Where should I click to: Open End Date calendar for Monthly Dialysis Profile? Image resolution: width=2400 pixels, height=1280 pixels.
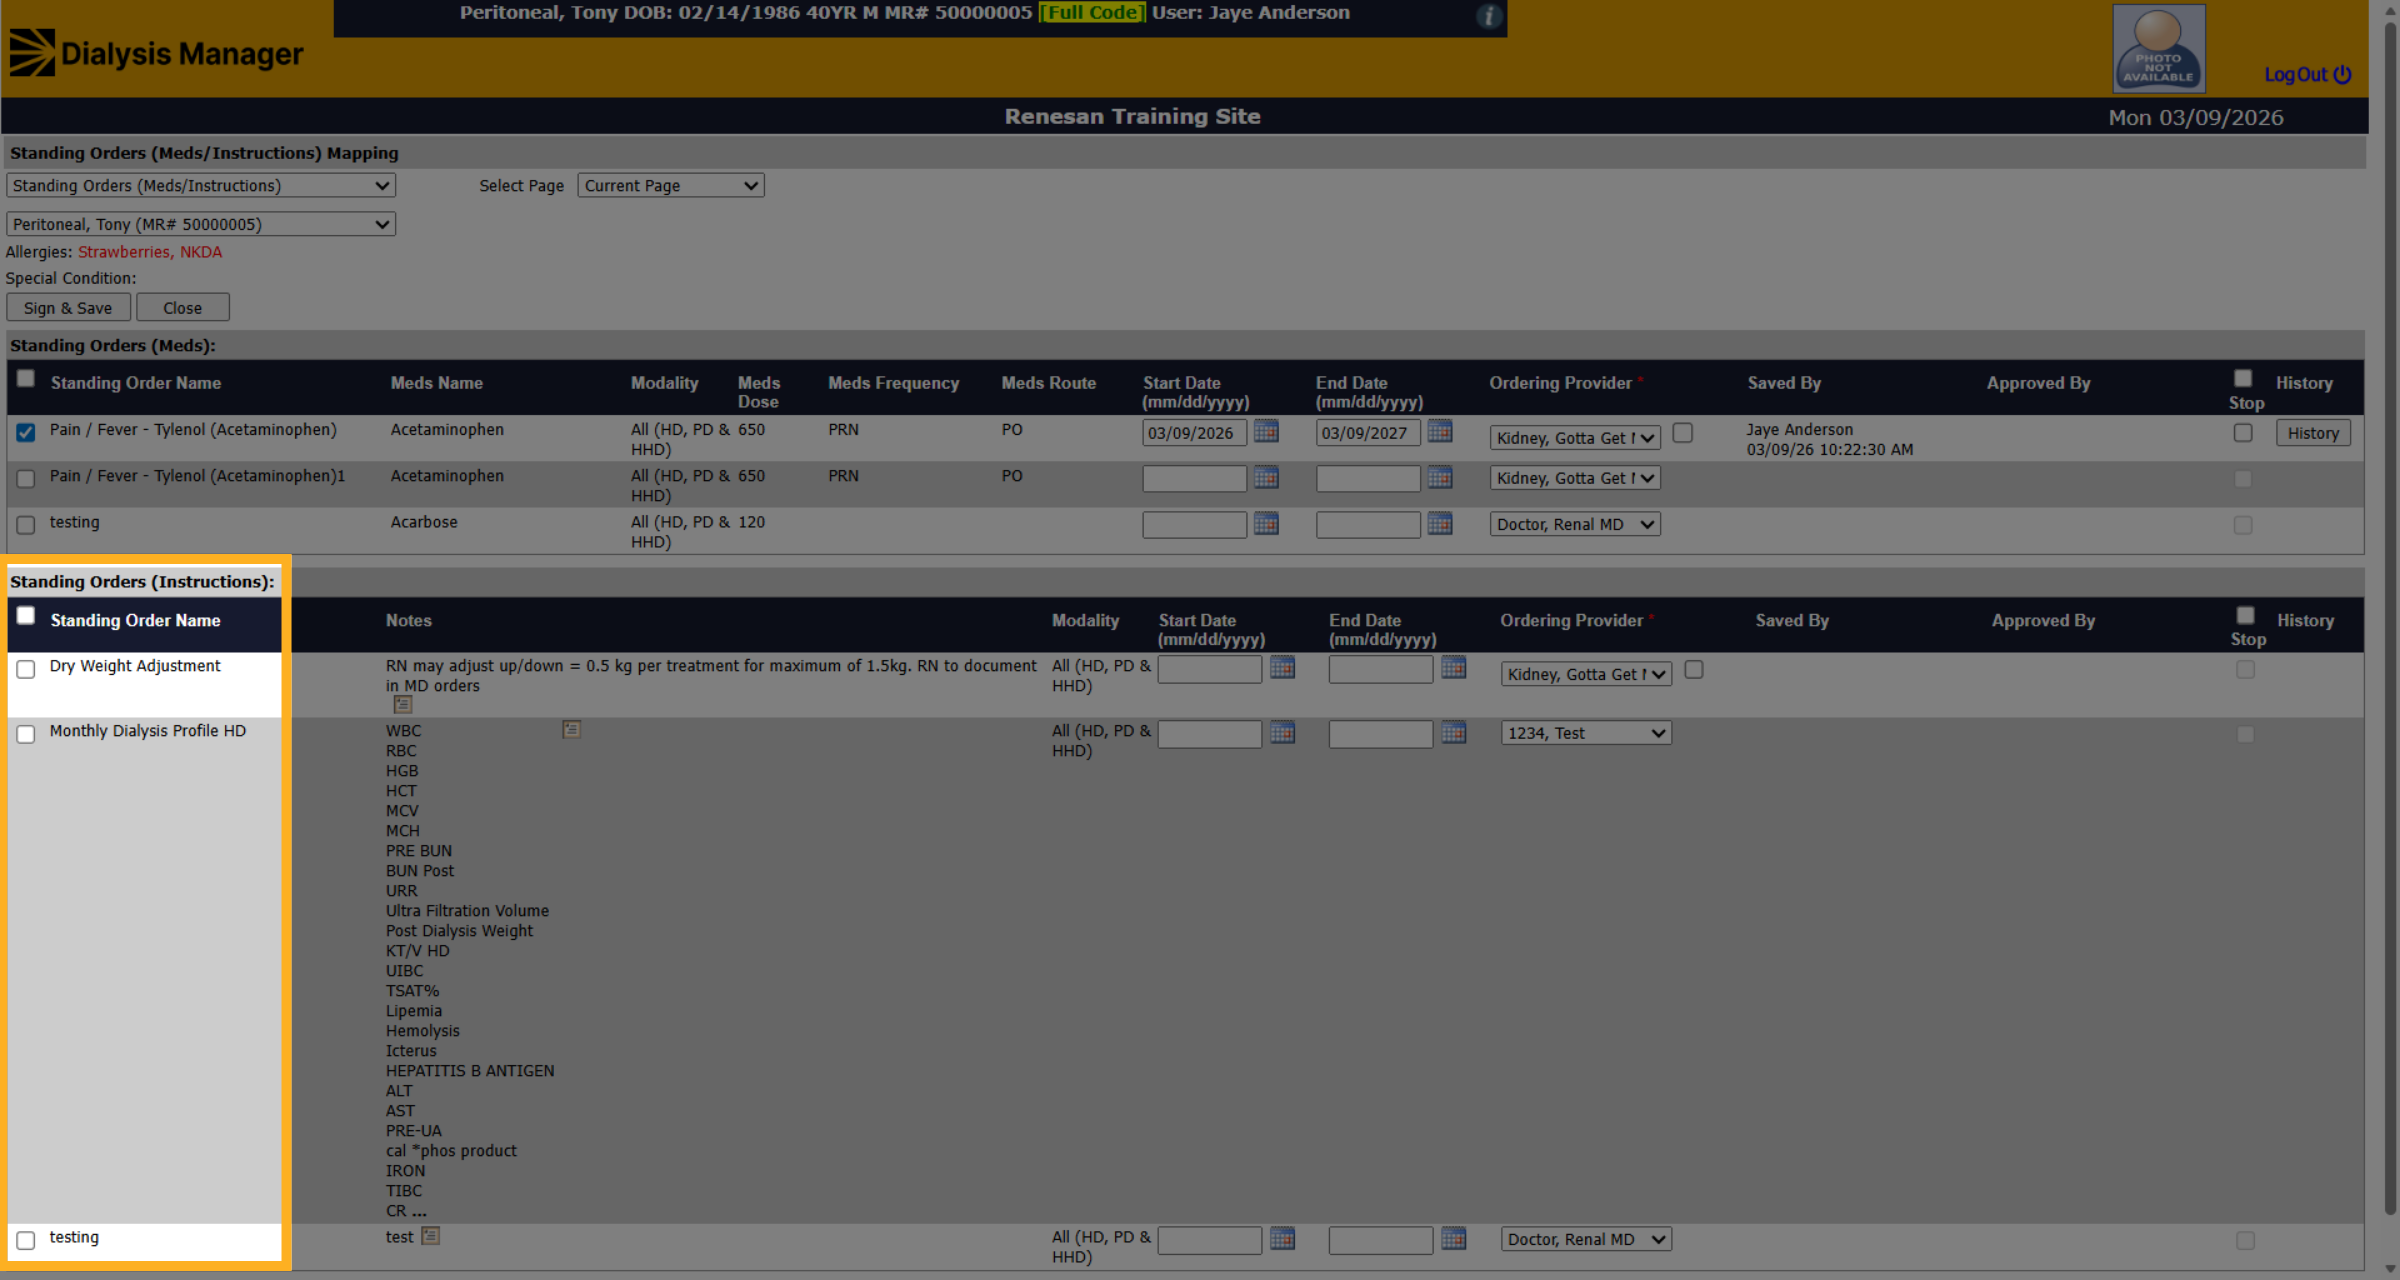pyautogui.click(x=1454, y=733)
